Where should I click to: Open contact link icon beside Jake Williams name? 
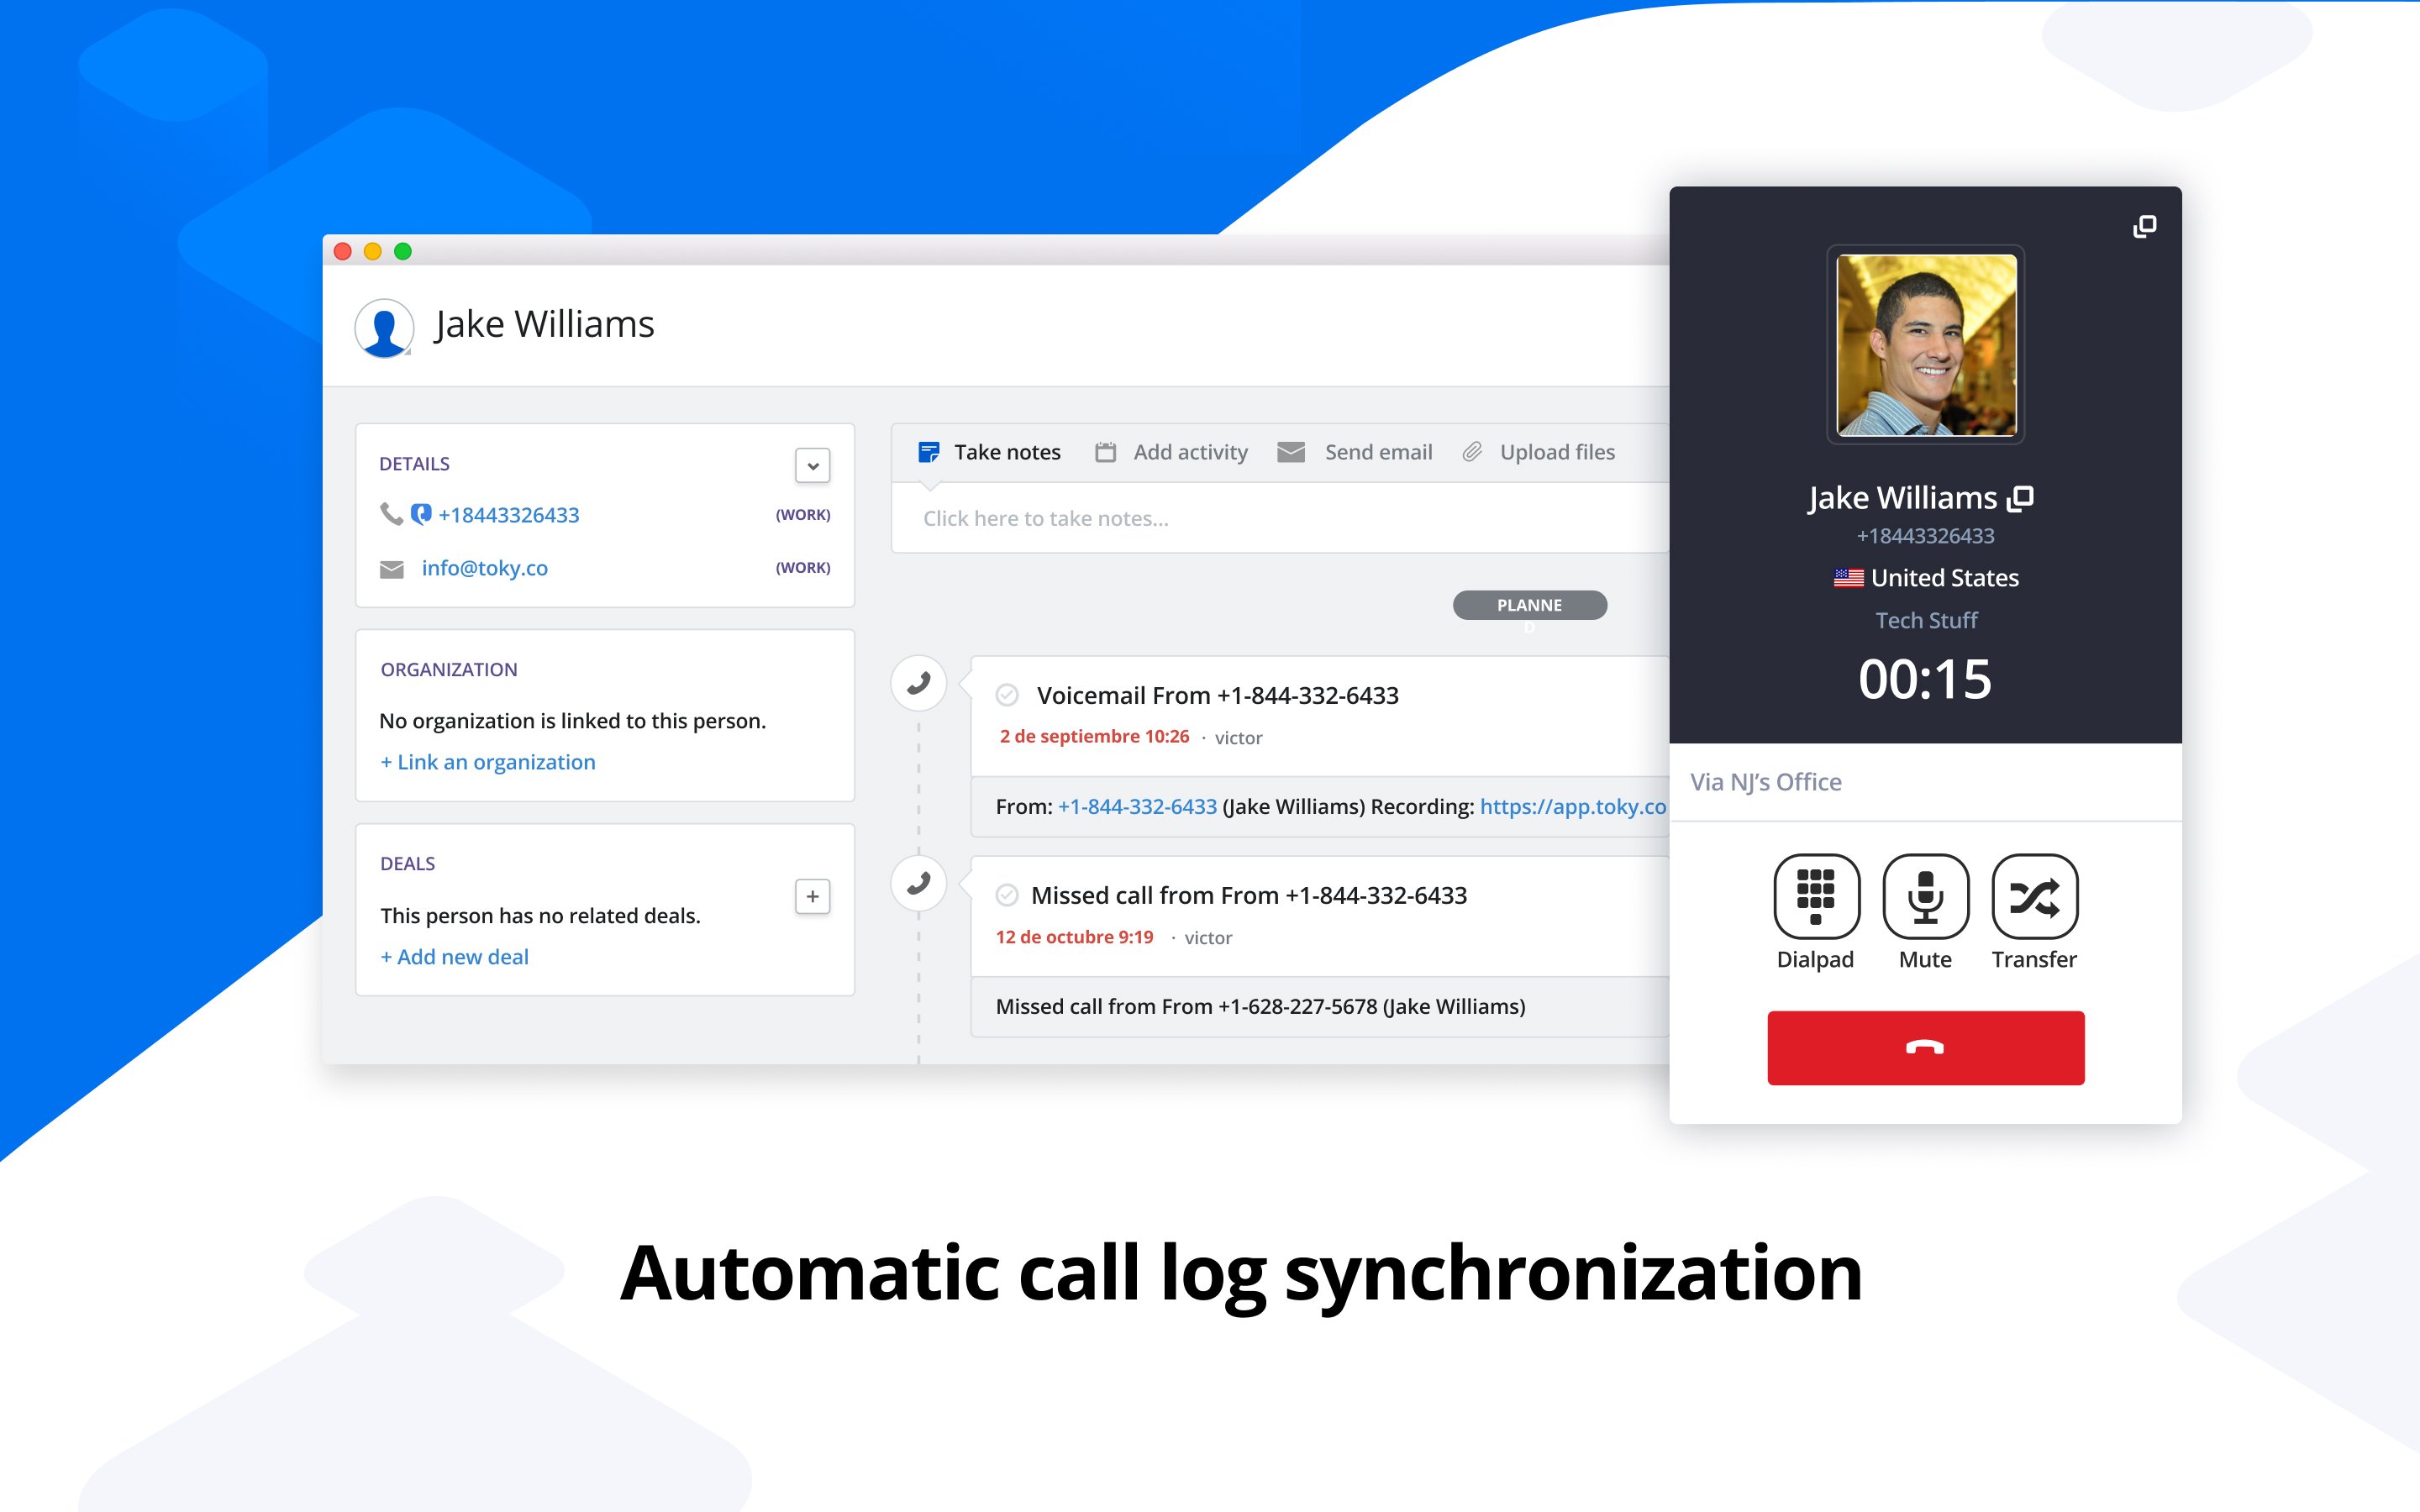pos(2021,498)
